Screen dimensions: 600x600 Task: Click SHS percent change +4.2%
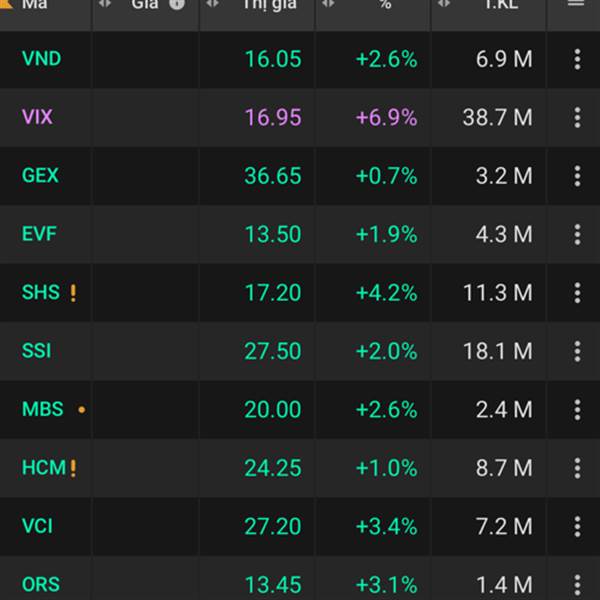coord(386,293)
